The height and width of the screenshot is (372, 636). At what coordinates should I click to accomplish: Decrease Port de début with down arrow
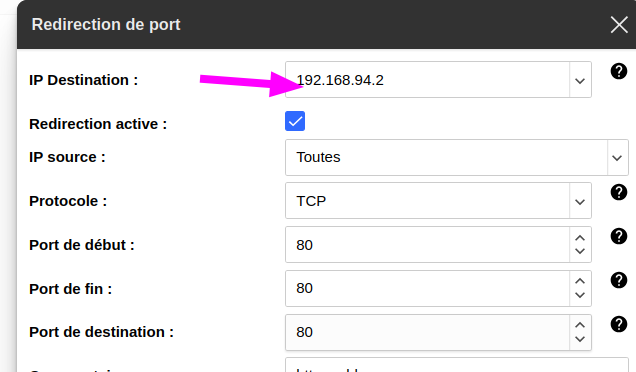(x=580, y=251)
